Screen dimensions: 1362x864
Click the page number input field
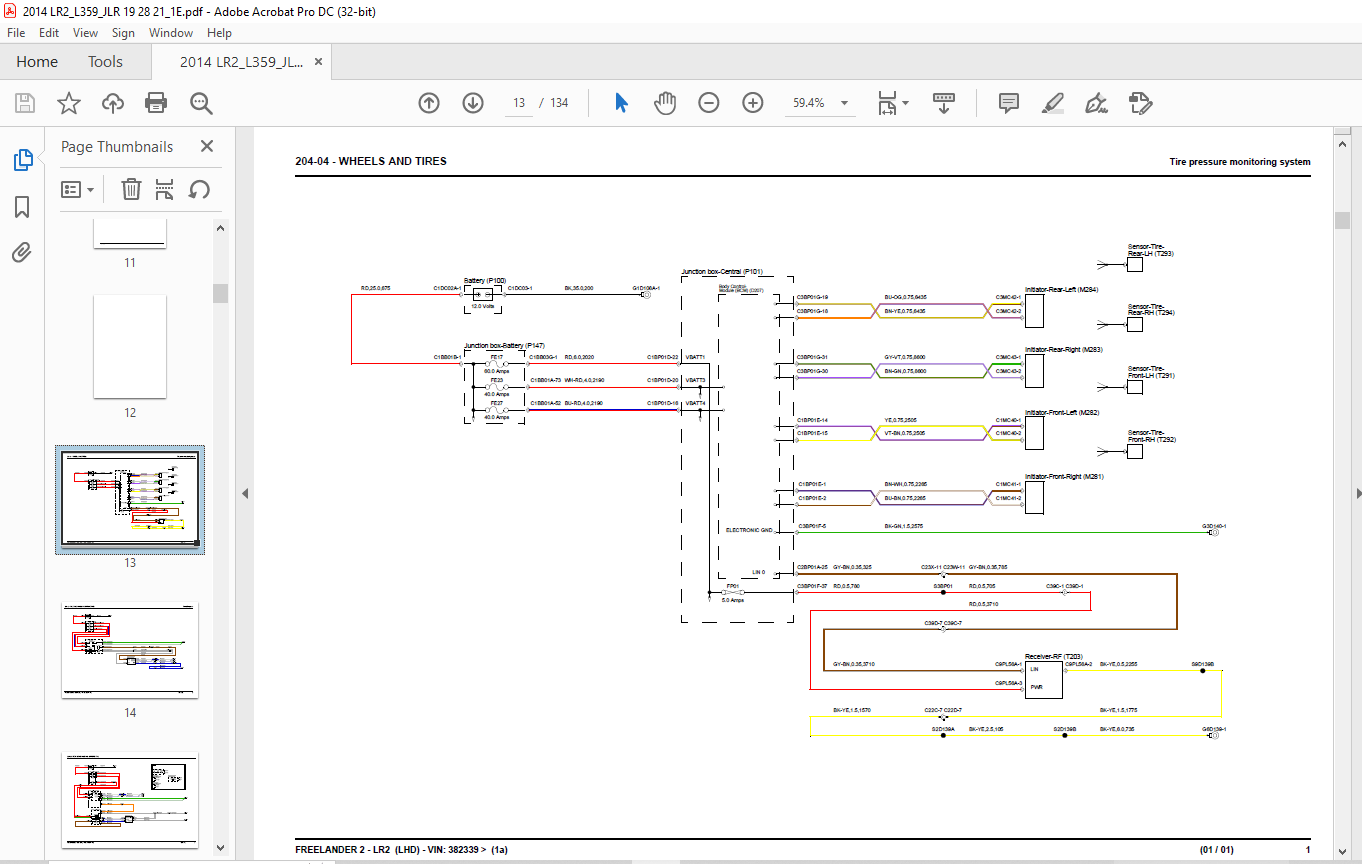tap(519, 103)
